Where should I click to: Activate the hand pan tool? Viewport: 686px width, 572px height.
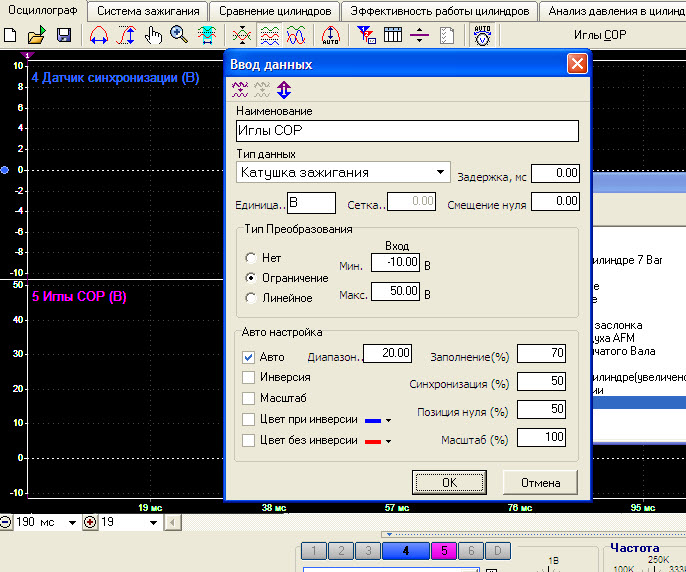(153, 35)
